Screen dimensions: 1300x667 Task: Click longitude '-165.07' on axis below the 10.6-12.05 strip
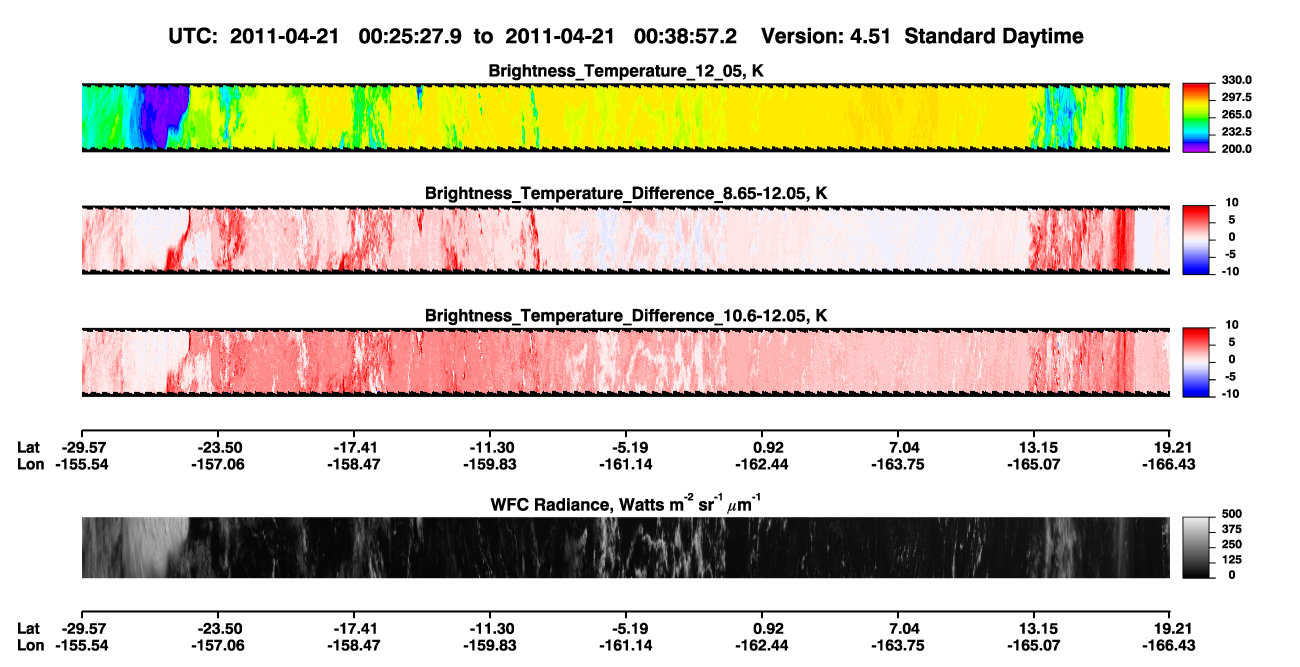coord(1034,465)
